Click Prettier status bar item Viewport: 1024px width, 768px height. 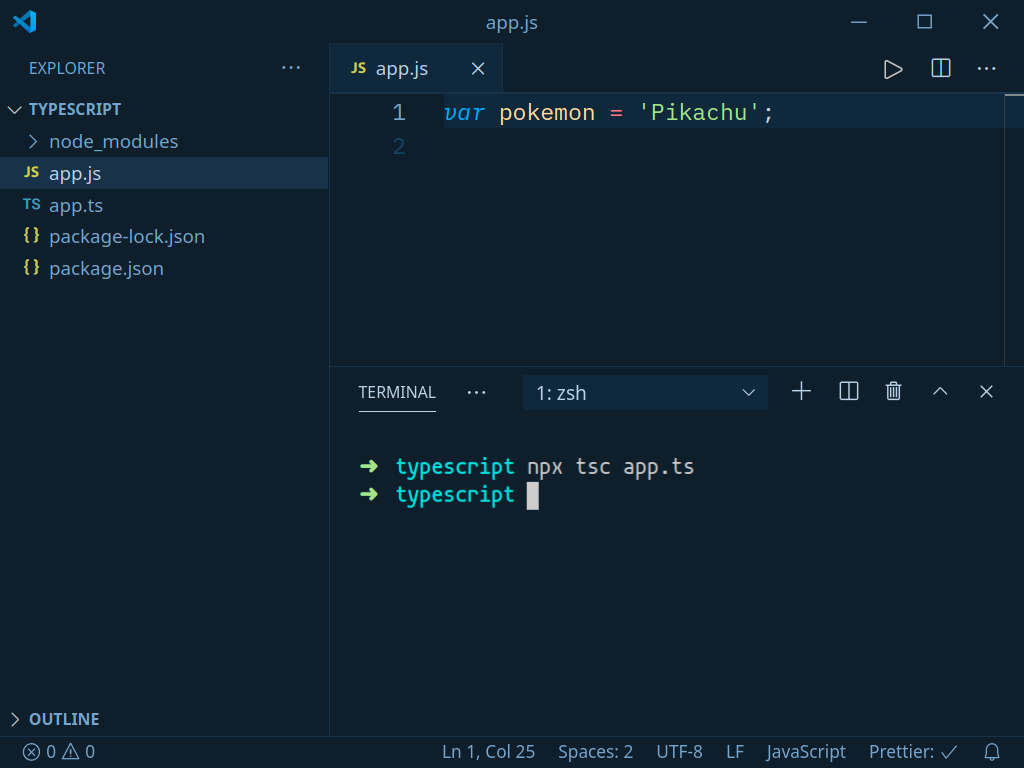[913, 752]
